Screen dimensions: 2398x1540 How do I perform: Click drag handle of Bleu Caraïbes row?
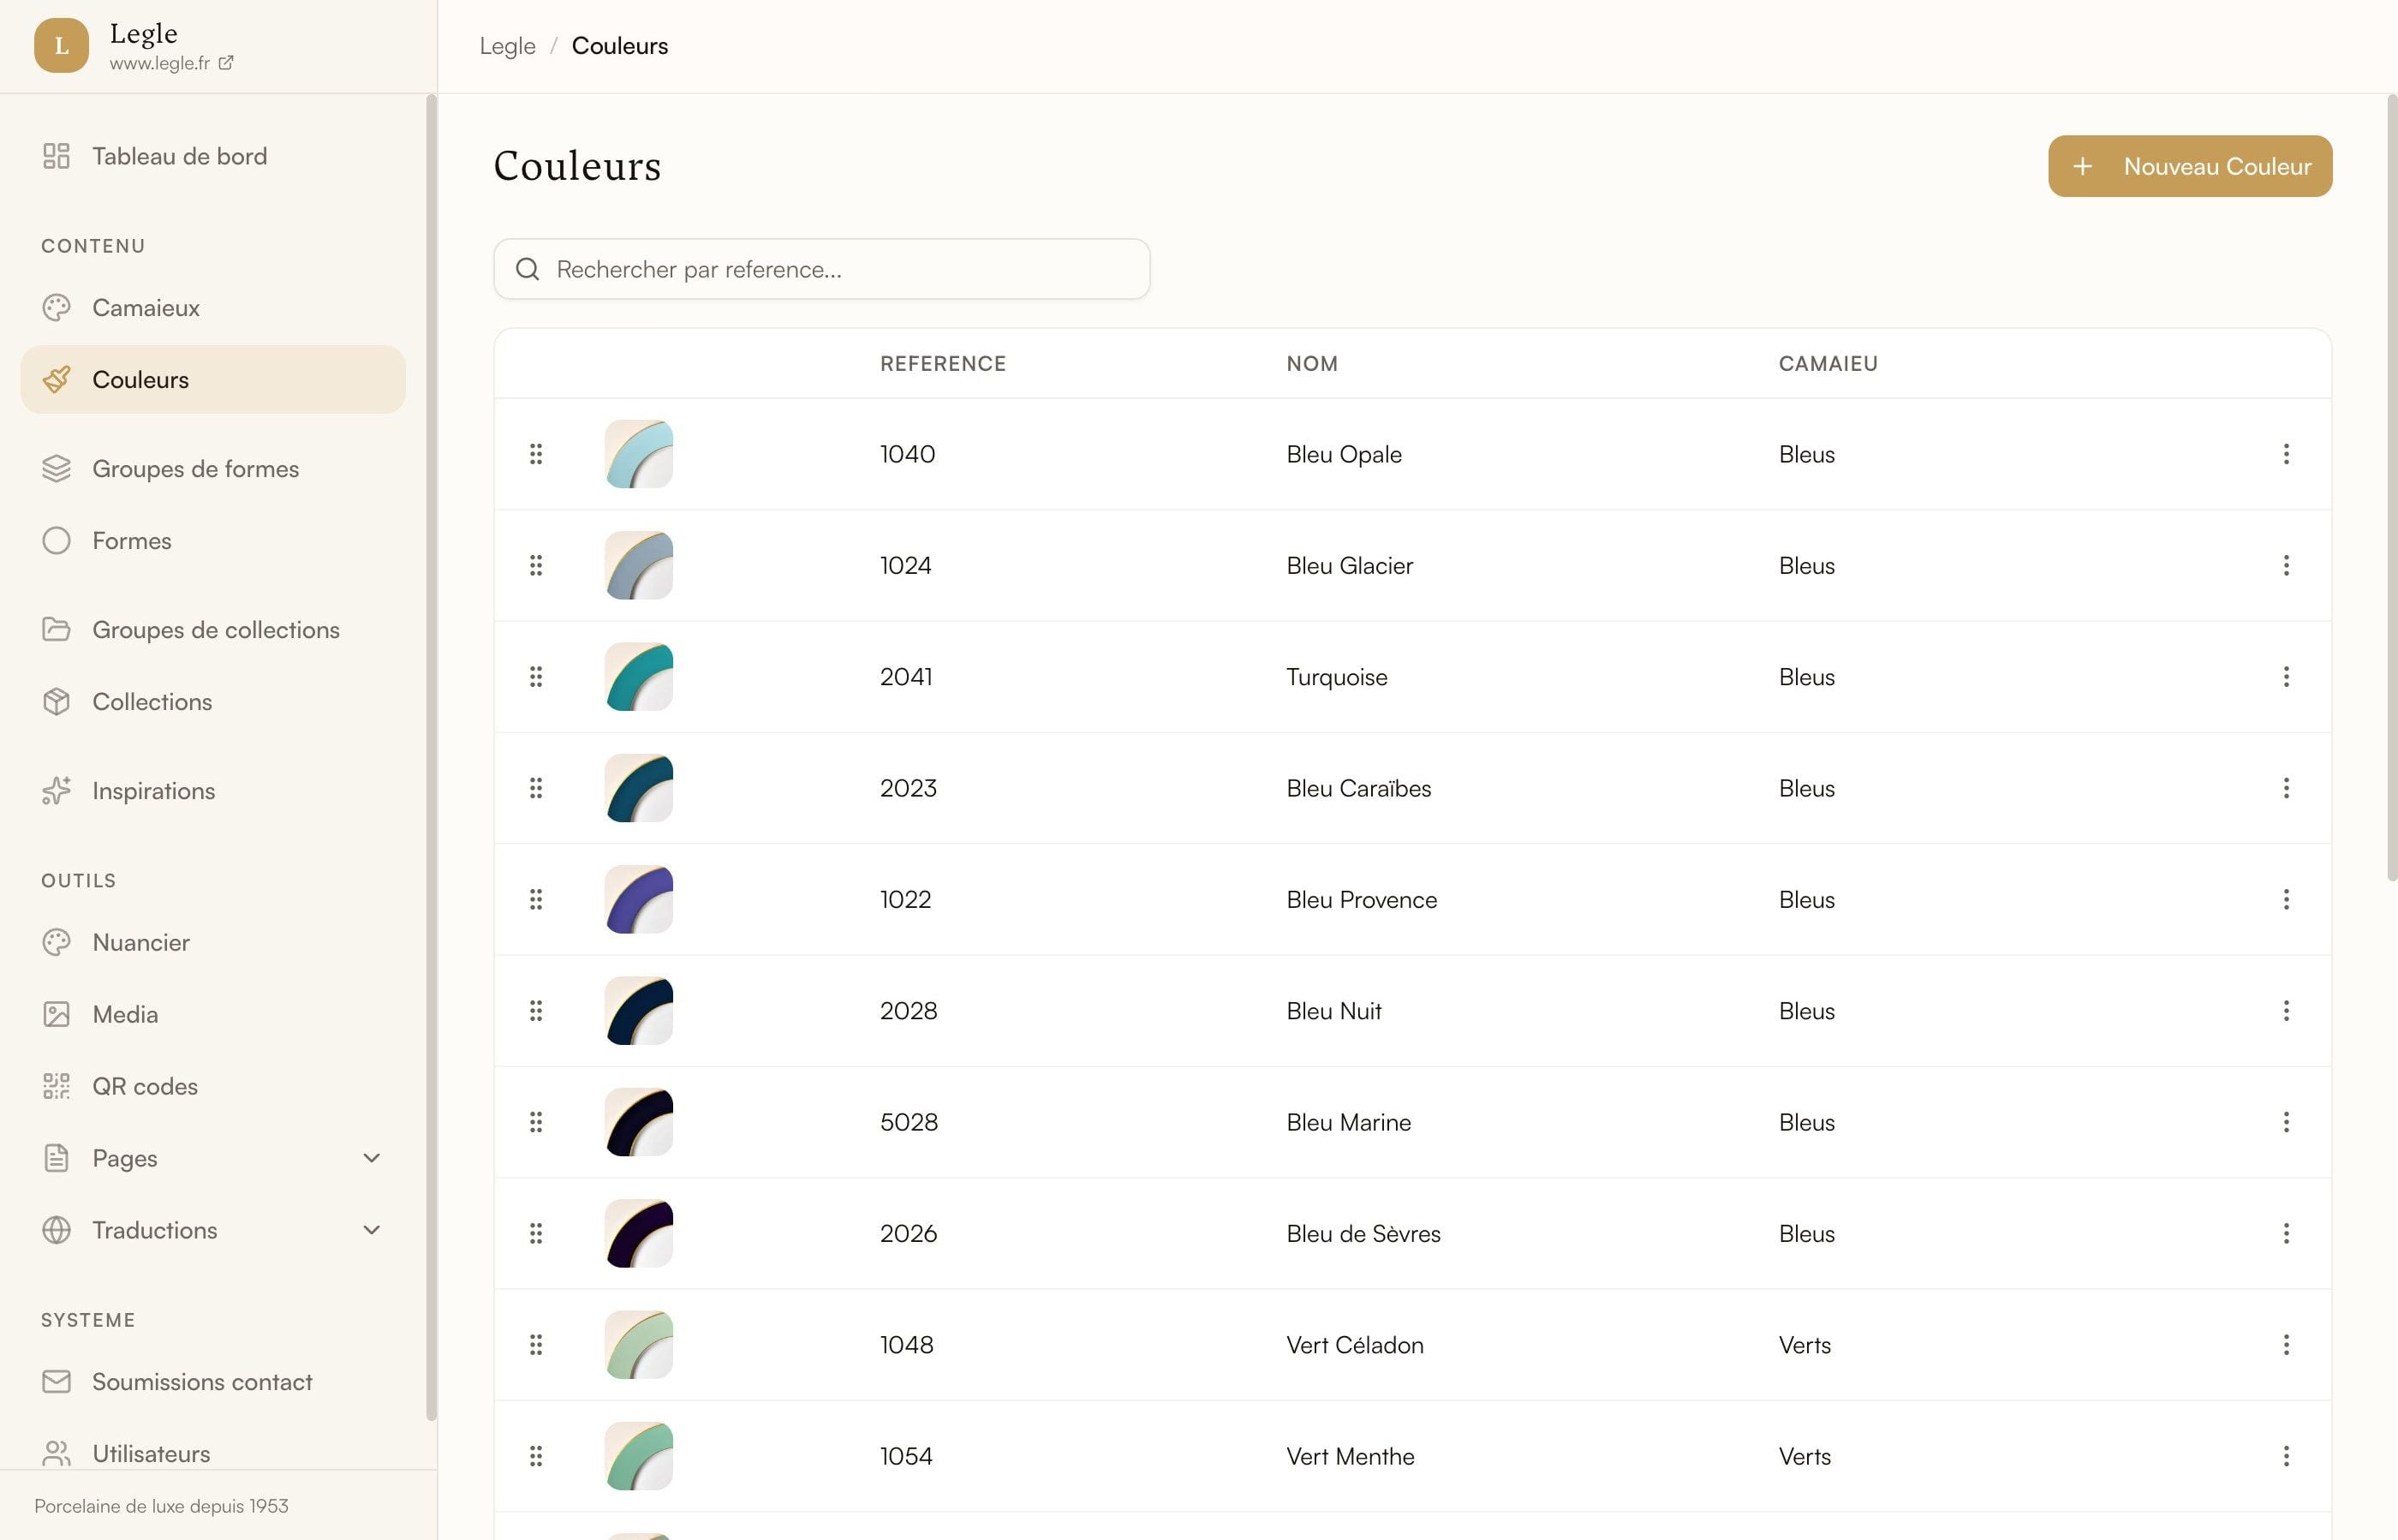(536, 788)
